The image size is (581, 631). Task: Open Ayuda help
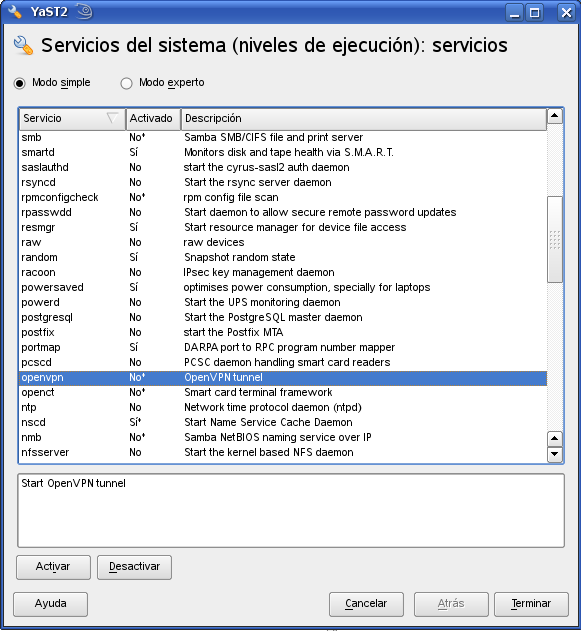tap(50, 604)
